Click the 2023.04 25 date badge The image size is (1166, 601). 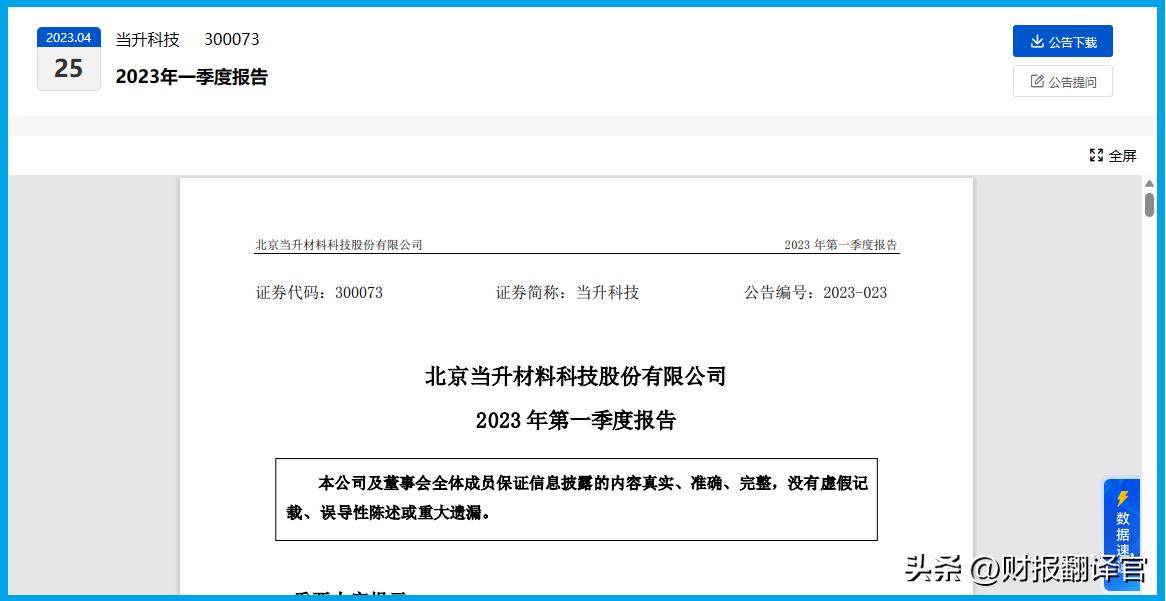pos(68,59)
